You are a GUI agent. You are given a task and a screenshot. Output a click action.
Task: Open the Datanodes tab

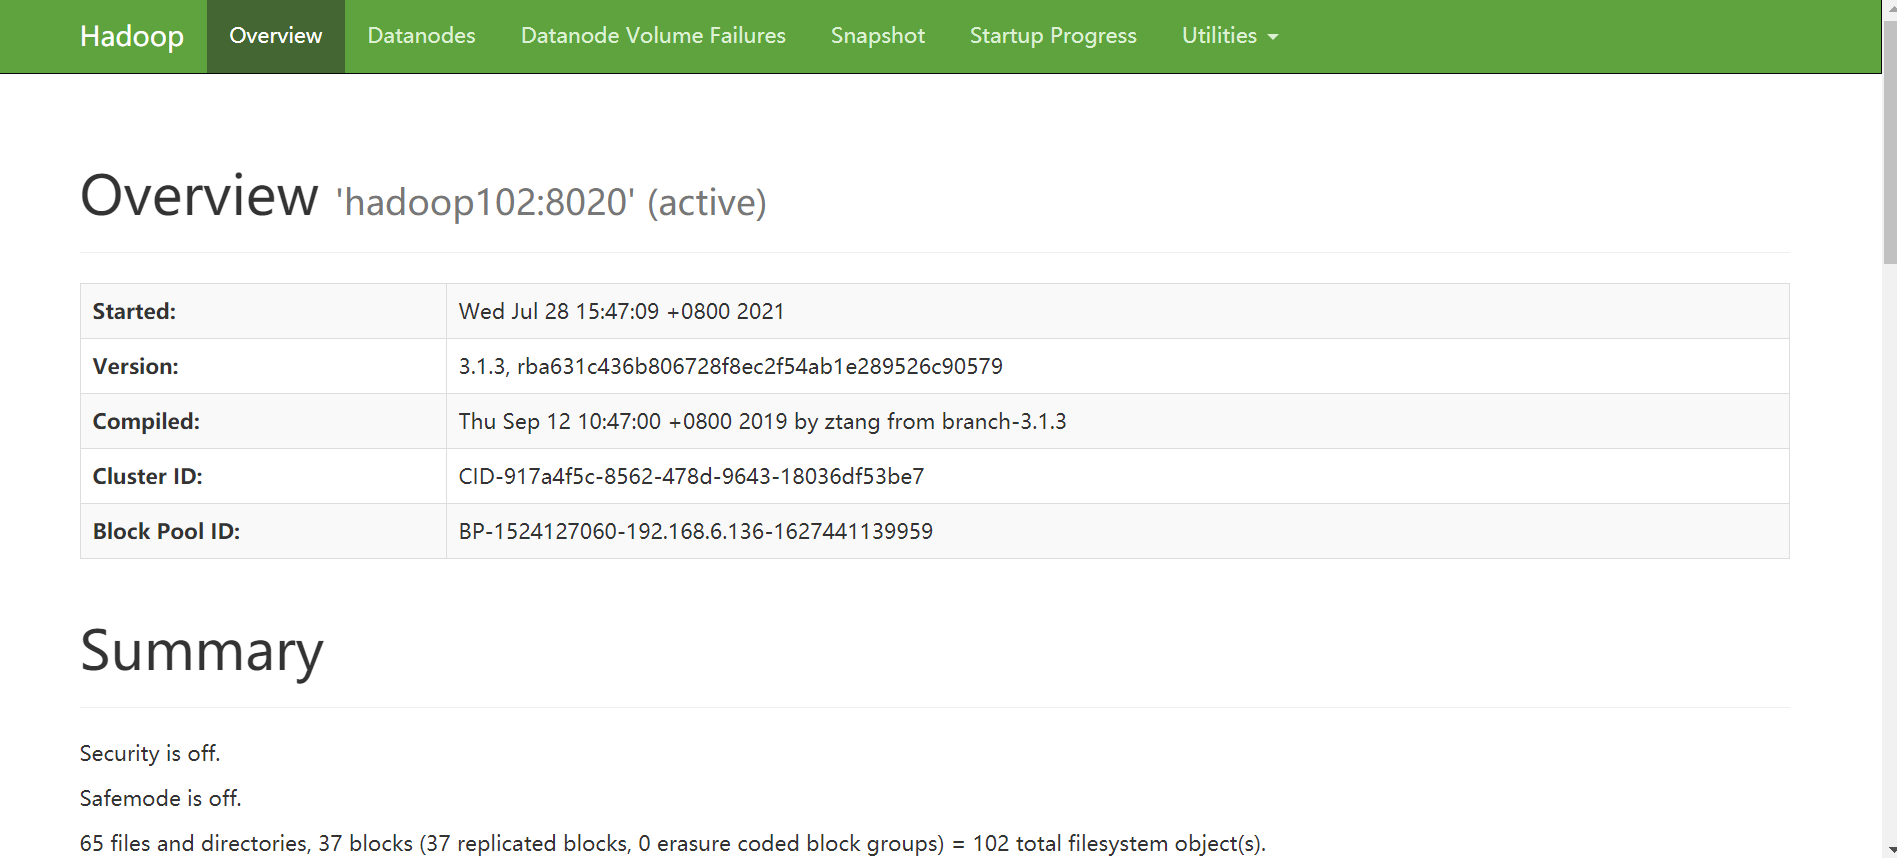click(422, 36)
